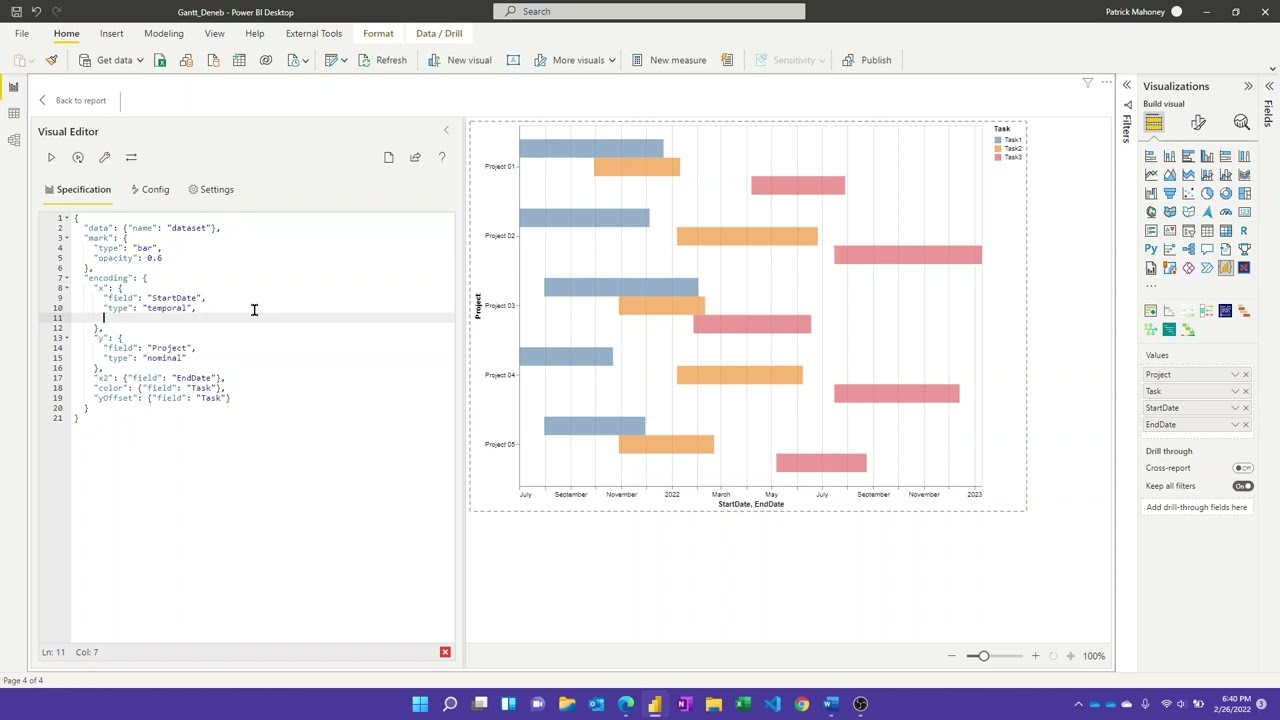The image size is (1280, 720).
Task: Click the Quick measure icon after New measure
Action: [x=727, y=60]
